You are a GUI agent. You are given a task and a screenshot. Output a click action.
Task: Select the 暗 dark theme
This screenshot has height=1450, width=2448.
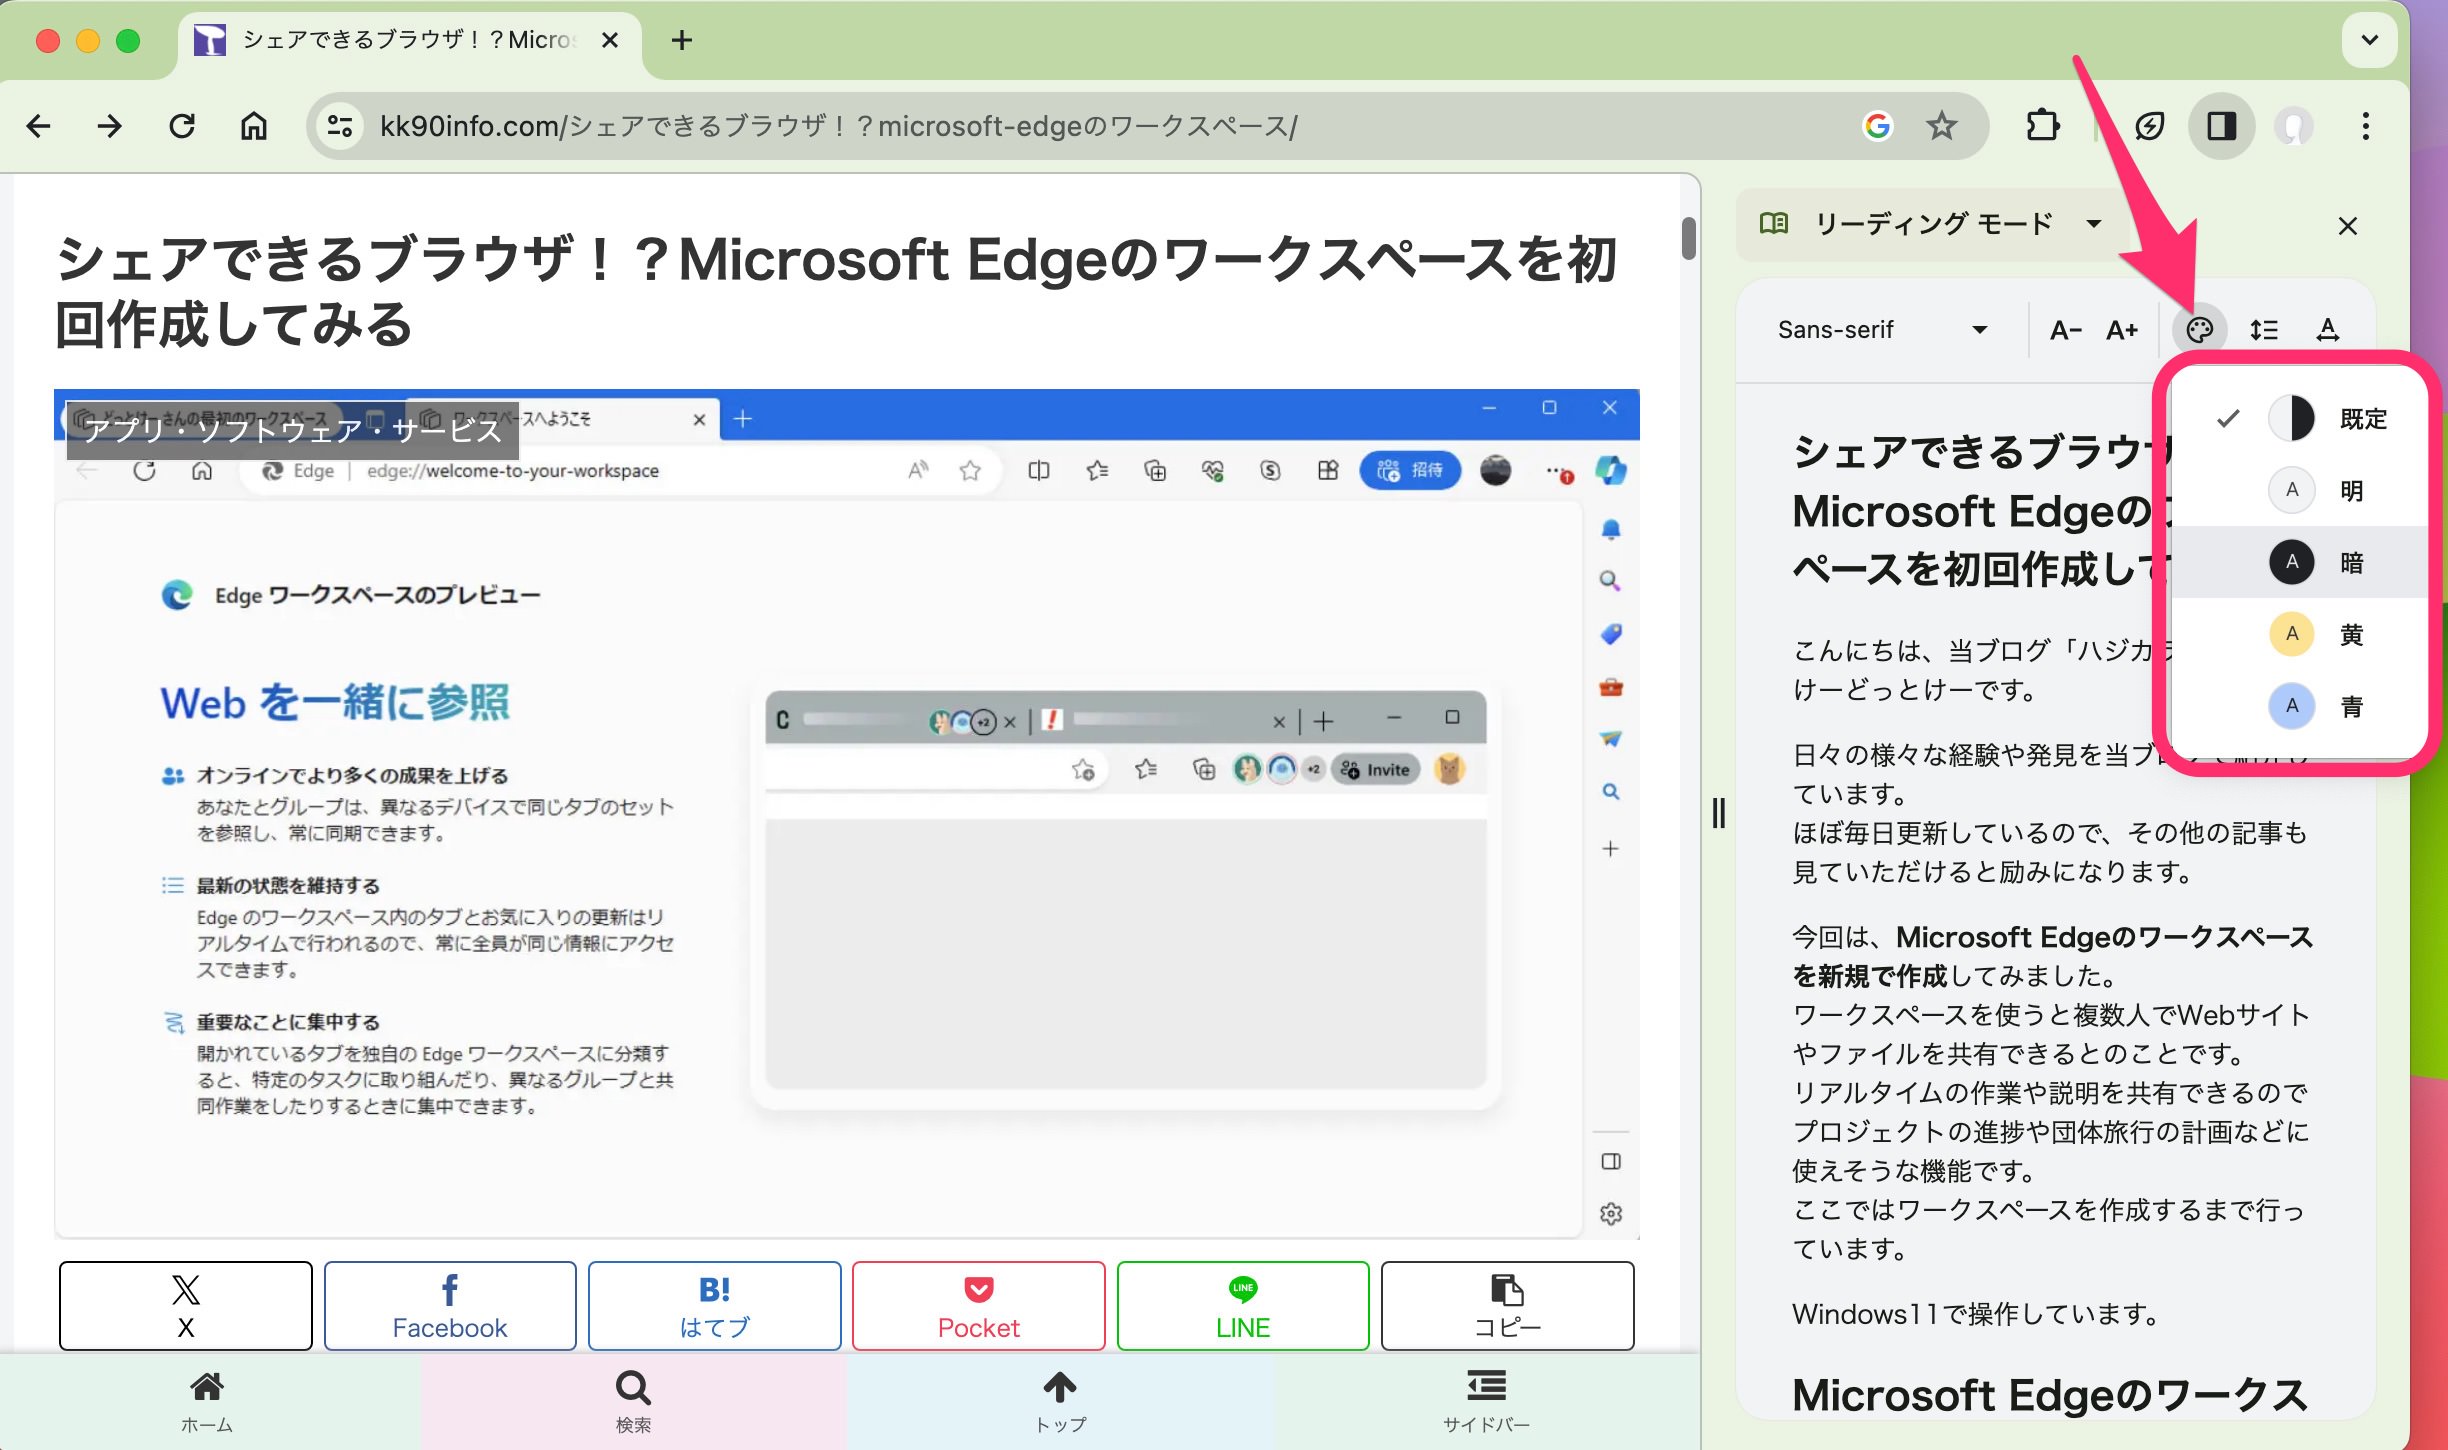pos(2300,562)
